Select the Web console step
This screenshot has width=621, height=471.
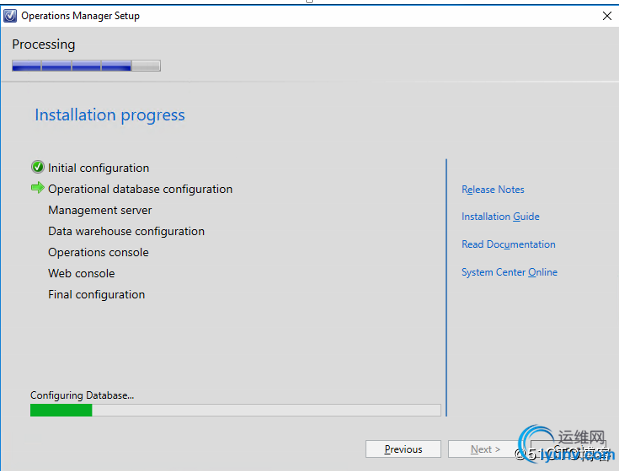pos(81,273)
